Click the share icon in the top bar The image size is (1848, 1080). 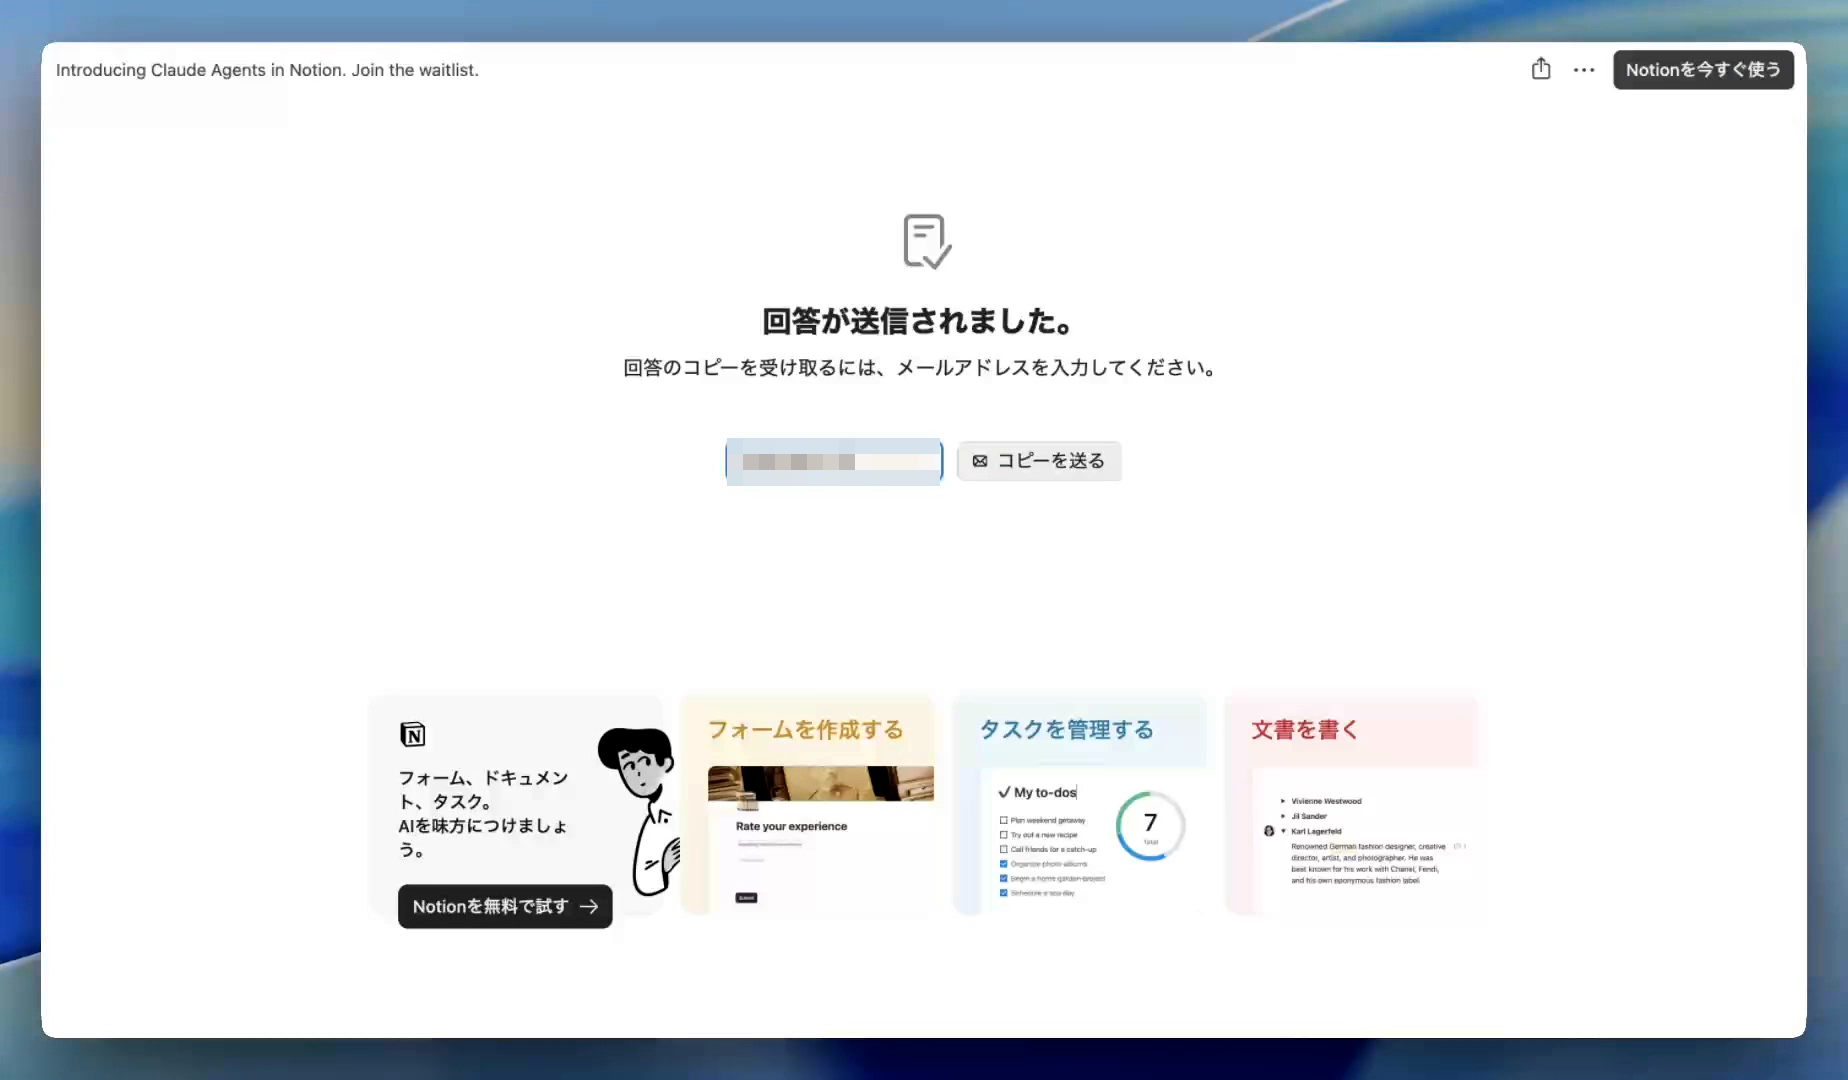pyautogui.click(x=1541, y=69)
